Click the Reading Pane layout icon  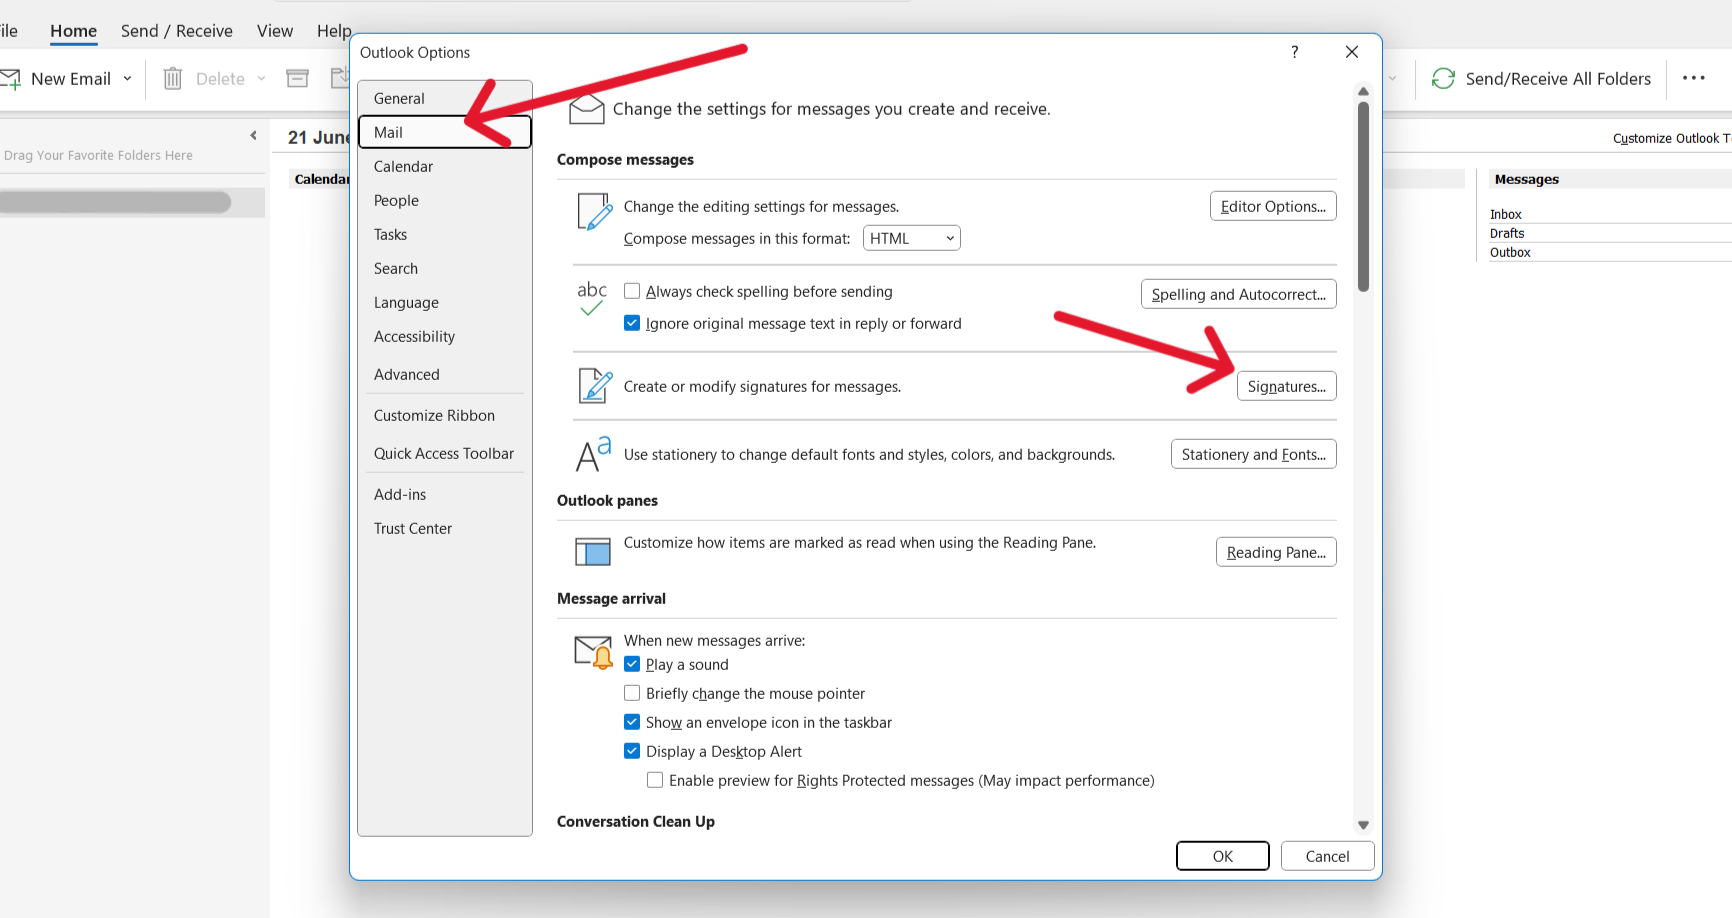[x=593, y=551]
